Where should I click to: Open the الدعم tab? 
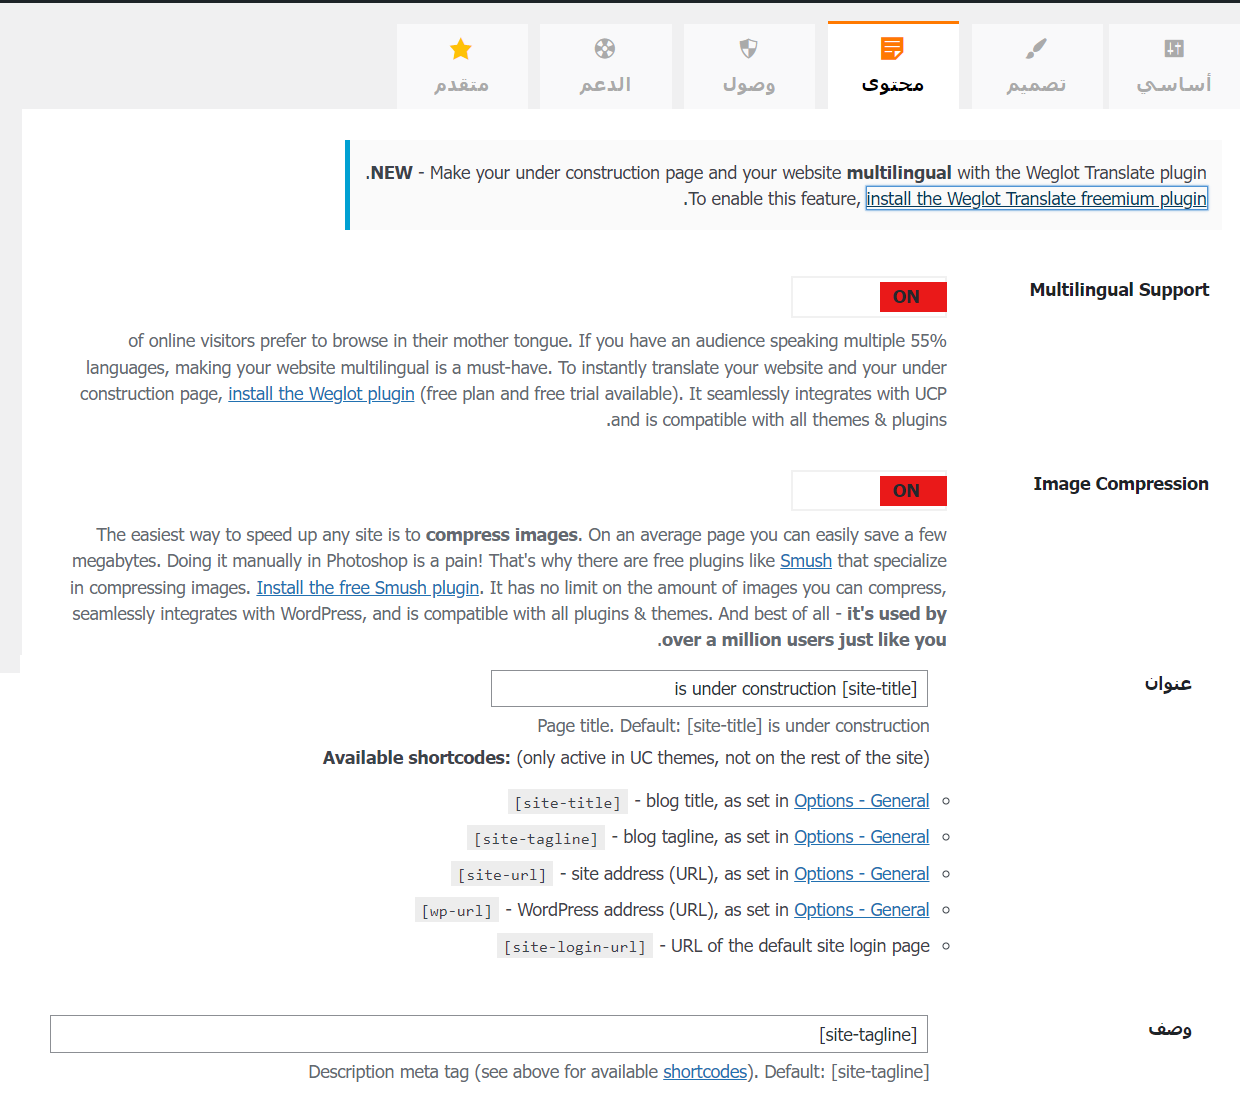click(605, 85)
